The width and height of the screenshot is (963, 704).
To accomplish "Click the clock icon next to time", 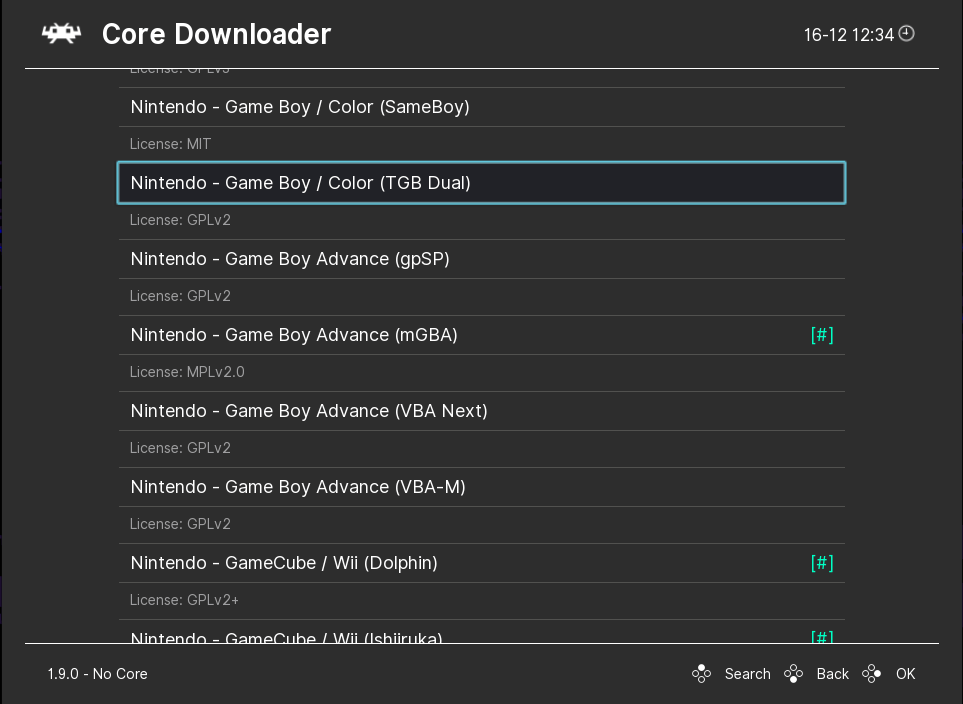I will [906, 33].
